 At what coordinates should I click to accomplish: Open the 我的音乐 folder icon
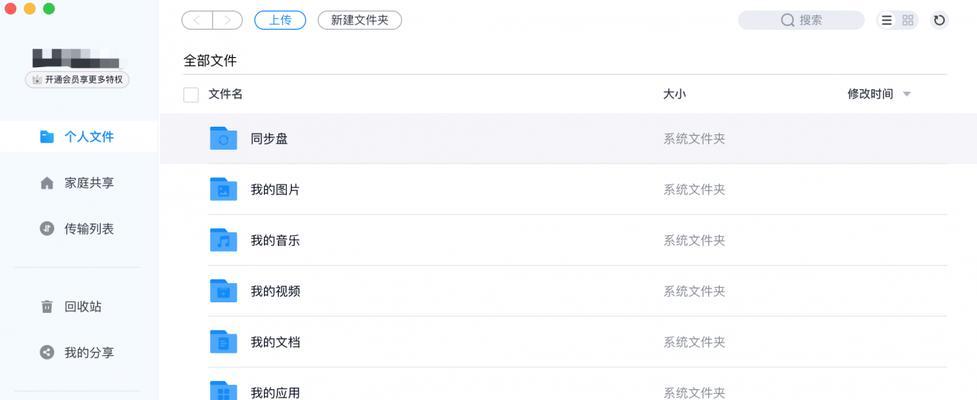click(223, 240)
